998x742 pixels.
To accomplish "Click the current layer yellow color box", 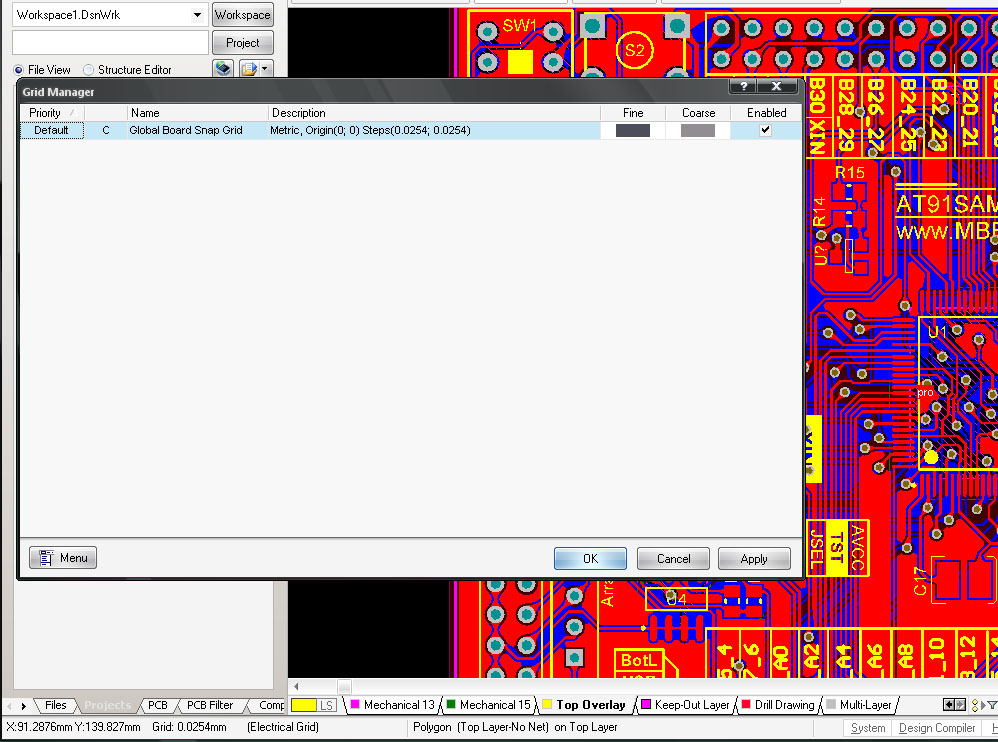I will click(303, 706).
